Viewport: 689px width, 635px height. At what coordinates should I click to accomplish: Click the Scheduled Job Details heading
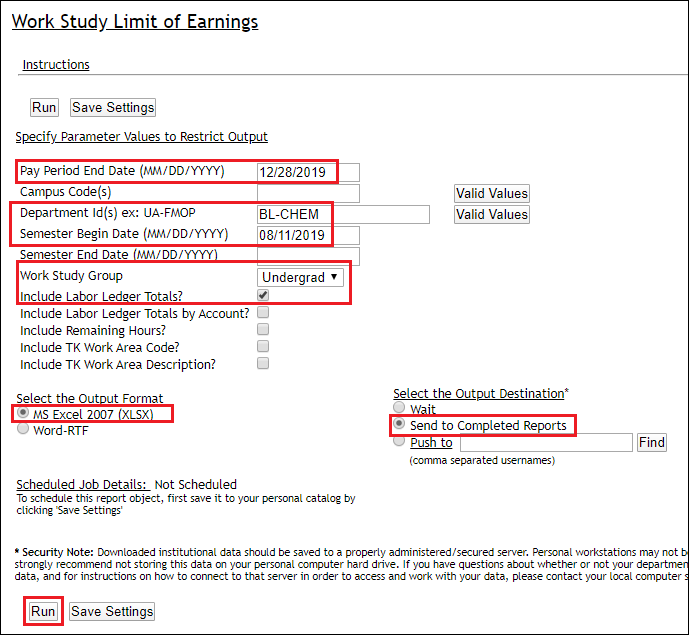pos(83,485)
